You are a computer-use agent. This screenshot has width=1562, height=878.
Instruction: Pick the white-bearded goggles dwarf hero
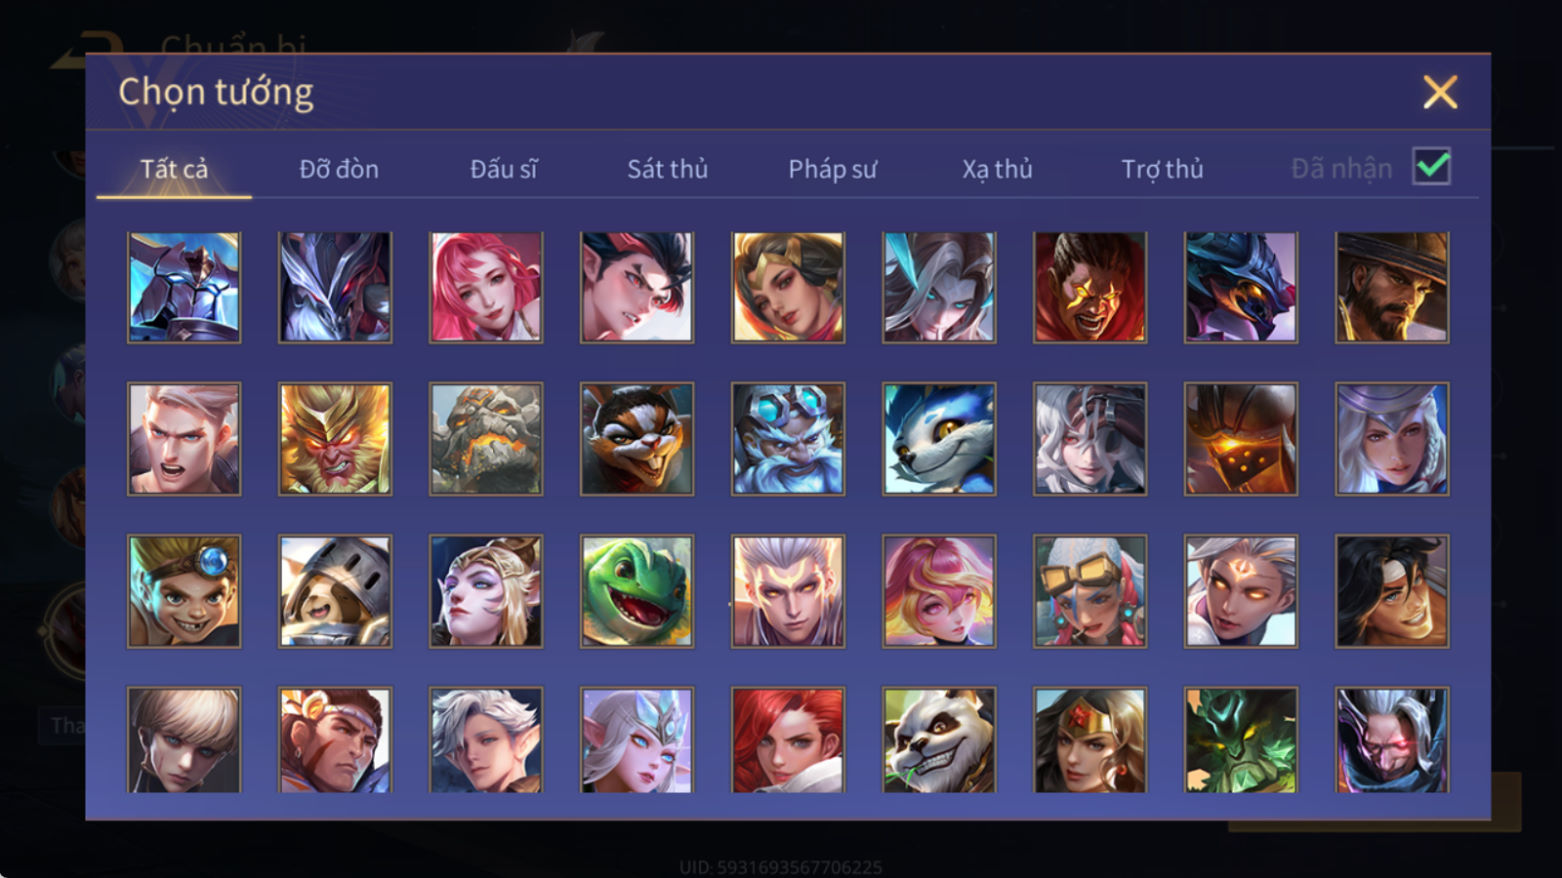[788, 439]
